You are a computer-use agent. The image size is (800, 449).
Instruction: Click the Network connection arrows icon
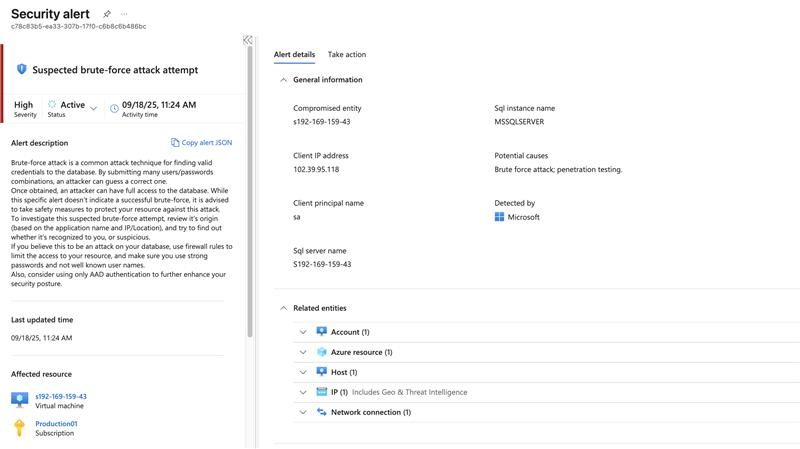coord(321,412)
